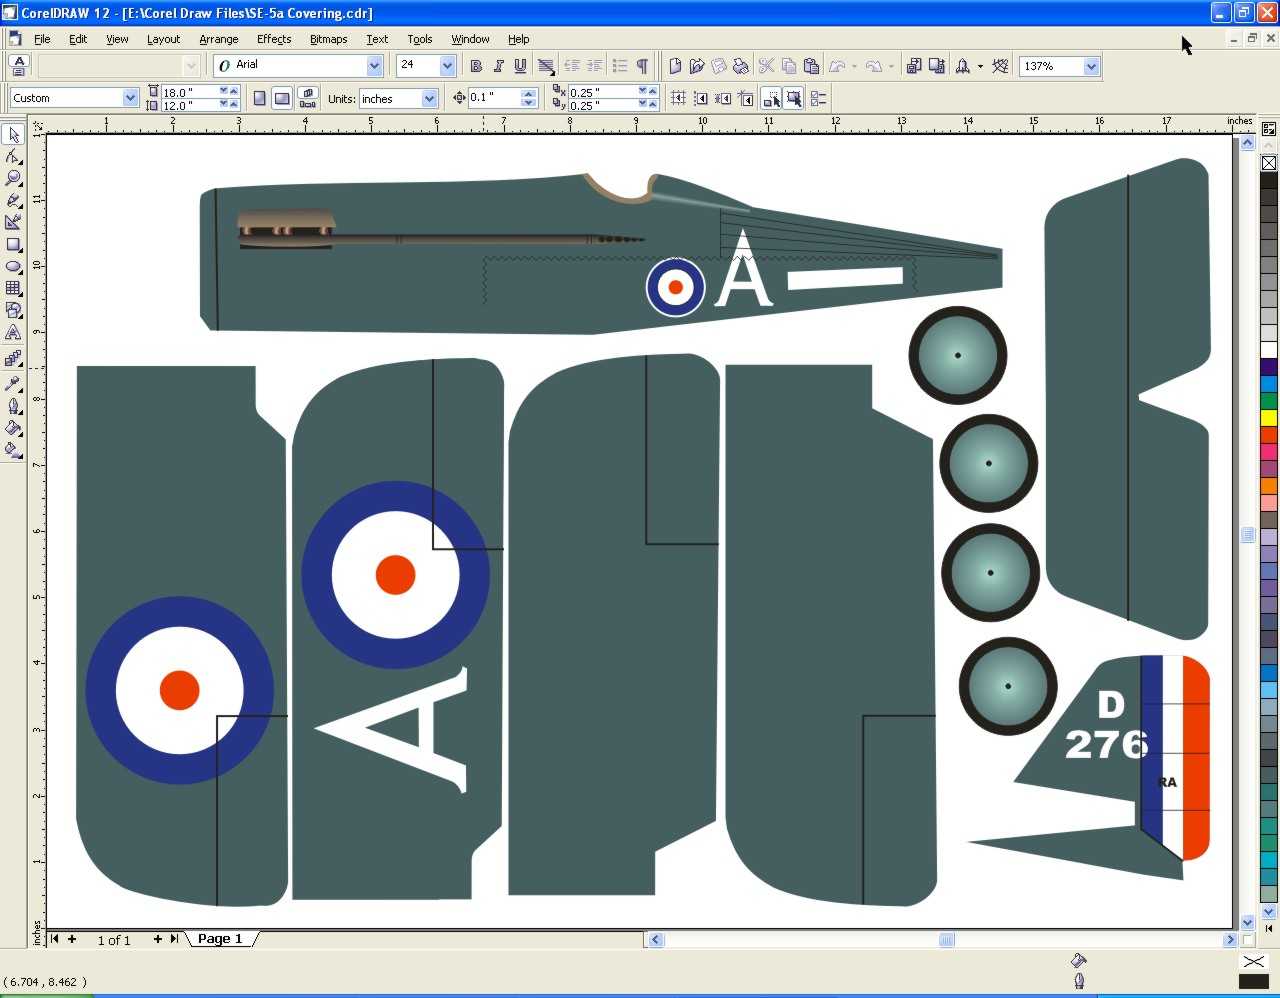Click the no-color X swatch in palette
Image resolution: width=1280 pixels, height=998 pixels.
pyautogui.click(x=1268, y=163)
